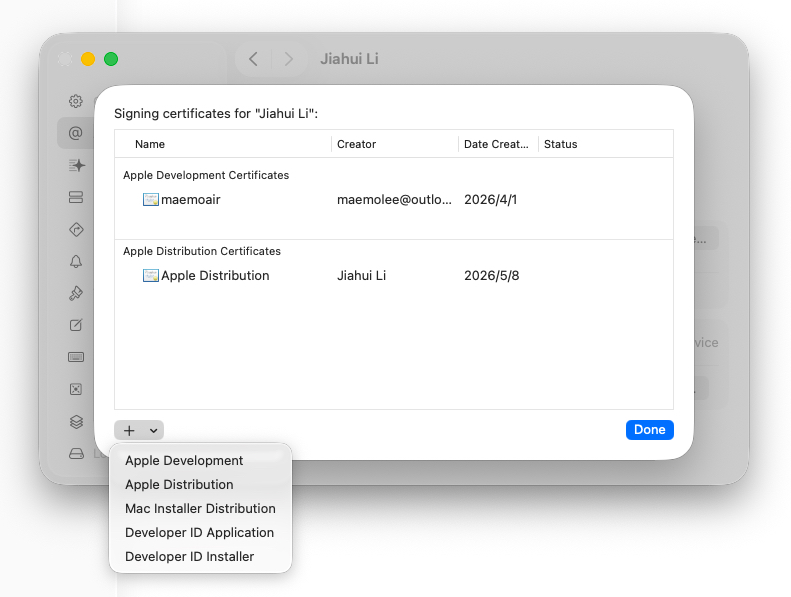The width and height of the screenshot is (791, 597).
Task: Click the source control square icon in sidebar
Action: click(76, 389)
